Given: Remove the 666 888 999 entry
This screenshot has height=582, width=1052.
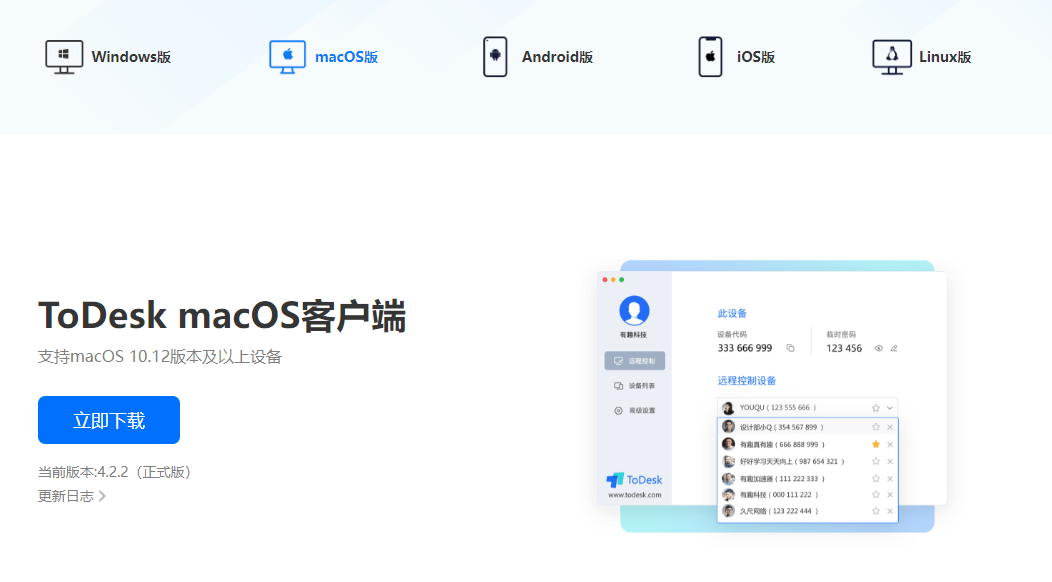Looking at the screenshot, I should pos(890,444).
